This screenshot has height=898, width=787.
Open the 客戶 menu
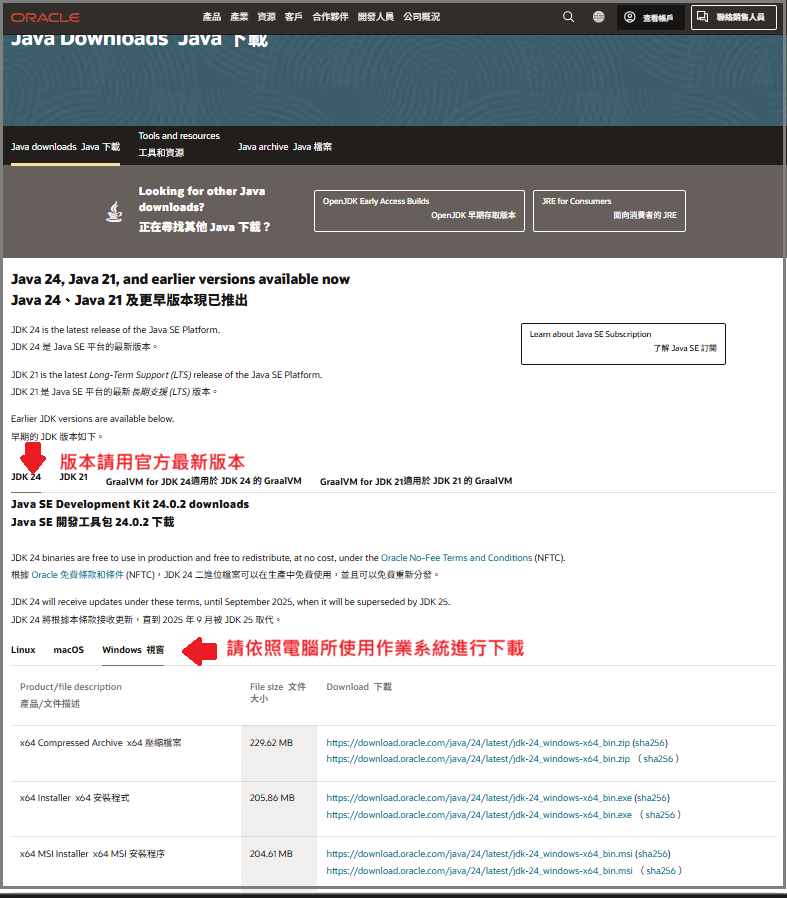(x=294, y=17)
